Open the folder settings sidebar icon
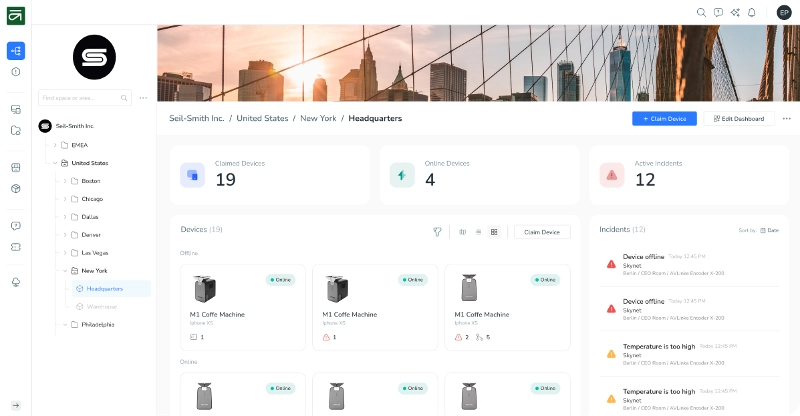 pyautogui.click(x=16, y=131)
